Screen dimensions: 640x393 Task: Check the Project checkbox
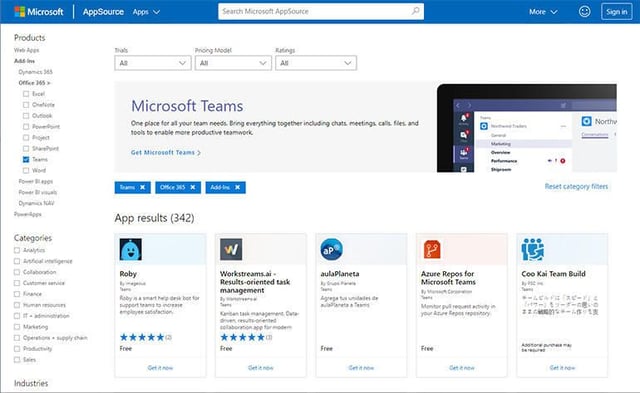point(26,138)
